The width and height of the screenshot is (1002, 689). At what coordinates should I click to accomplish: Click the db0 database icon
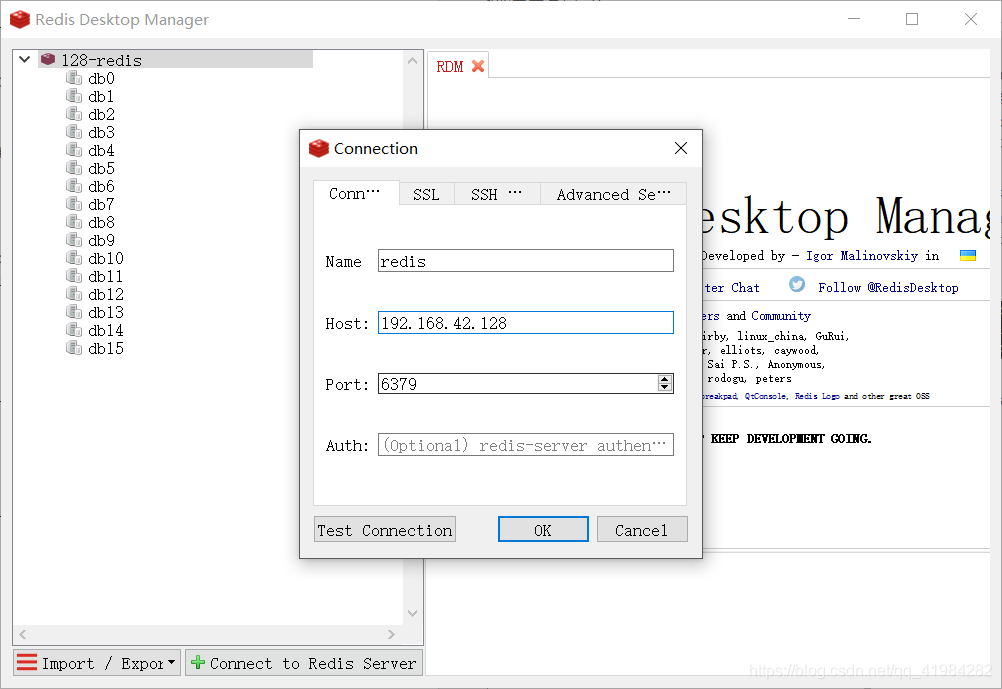74,78
